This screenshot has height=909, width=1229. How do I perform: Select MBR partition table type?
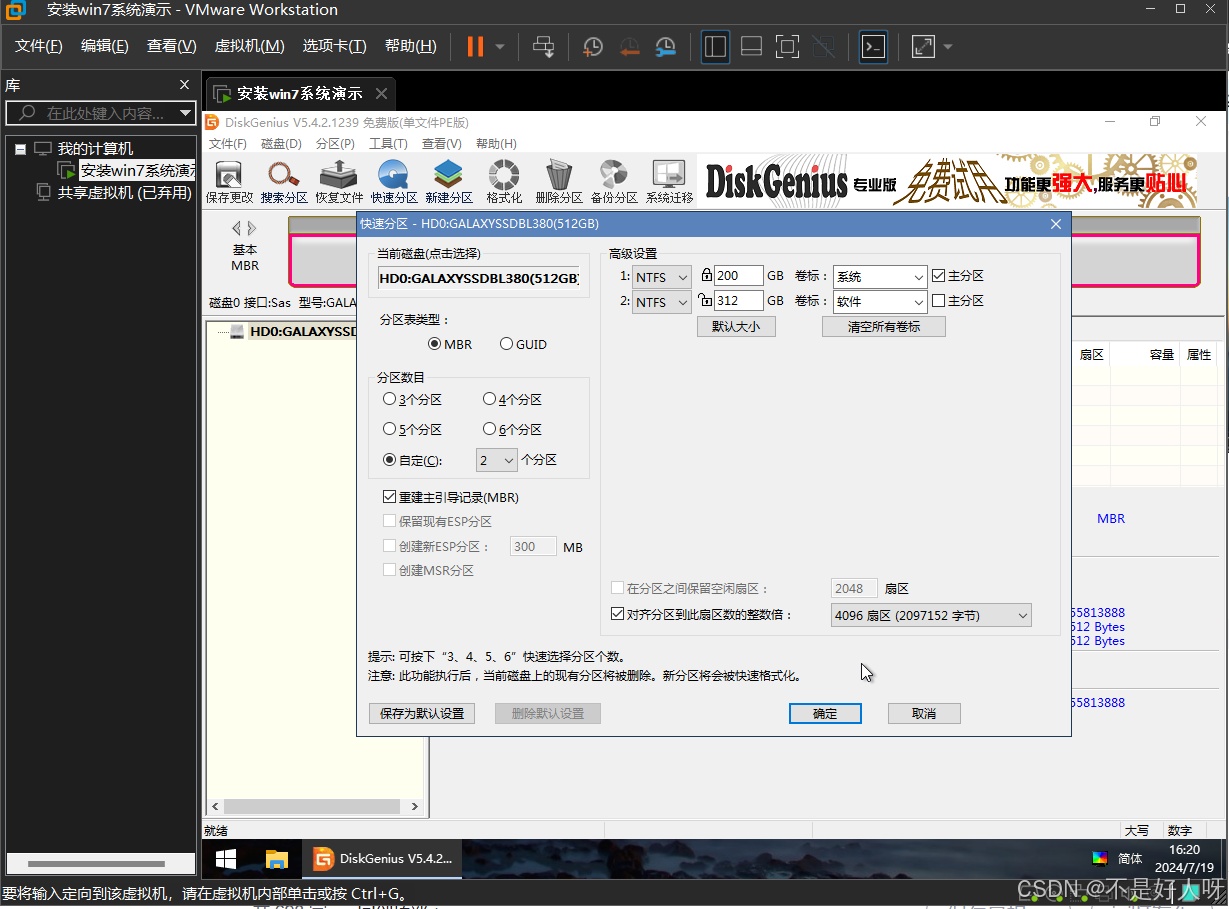(x=450, y=344)
